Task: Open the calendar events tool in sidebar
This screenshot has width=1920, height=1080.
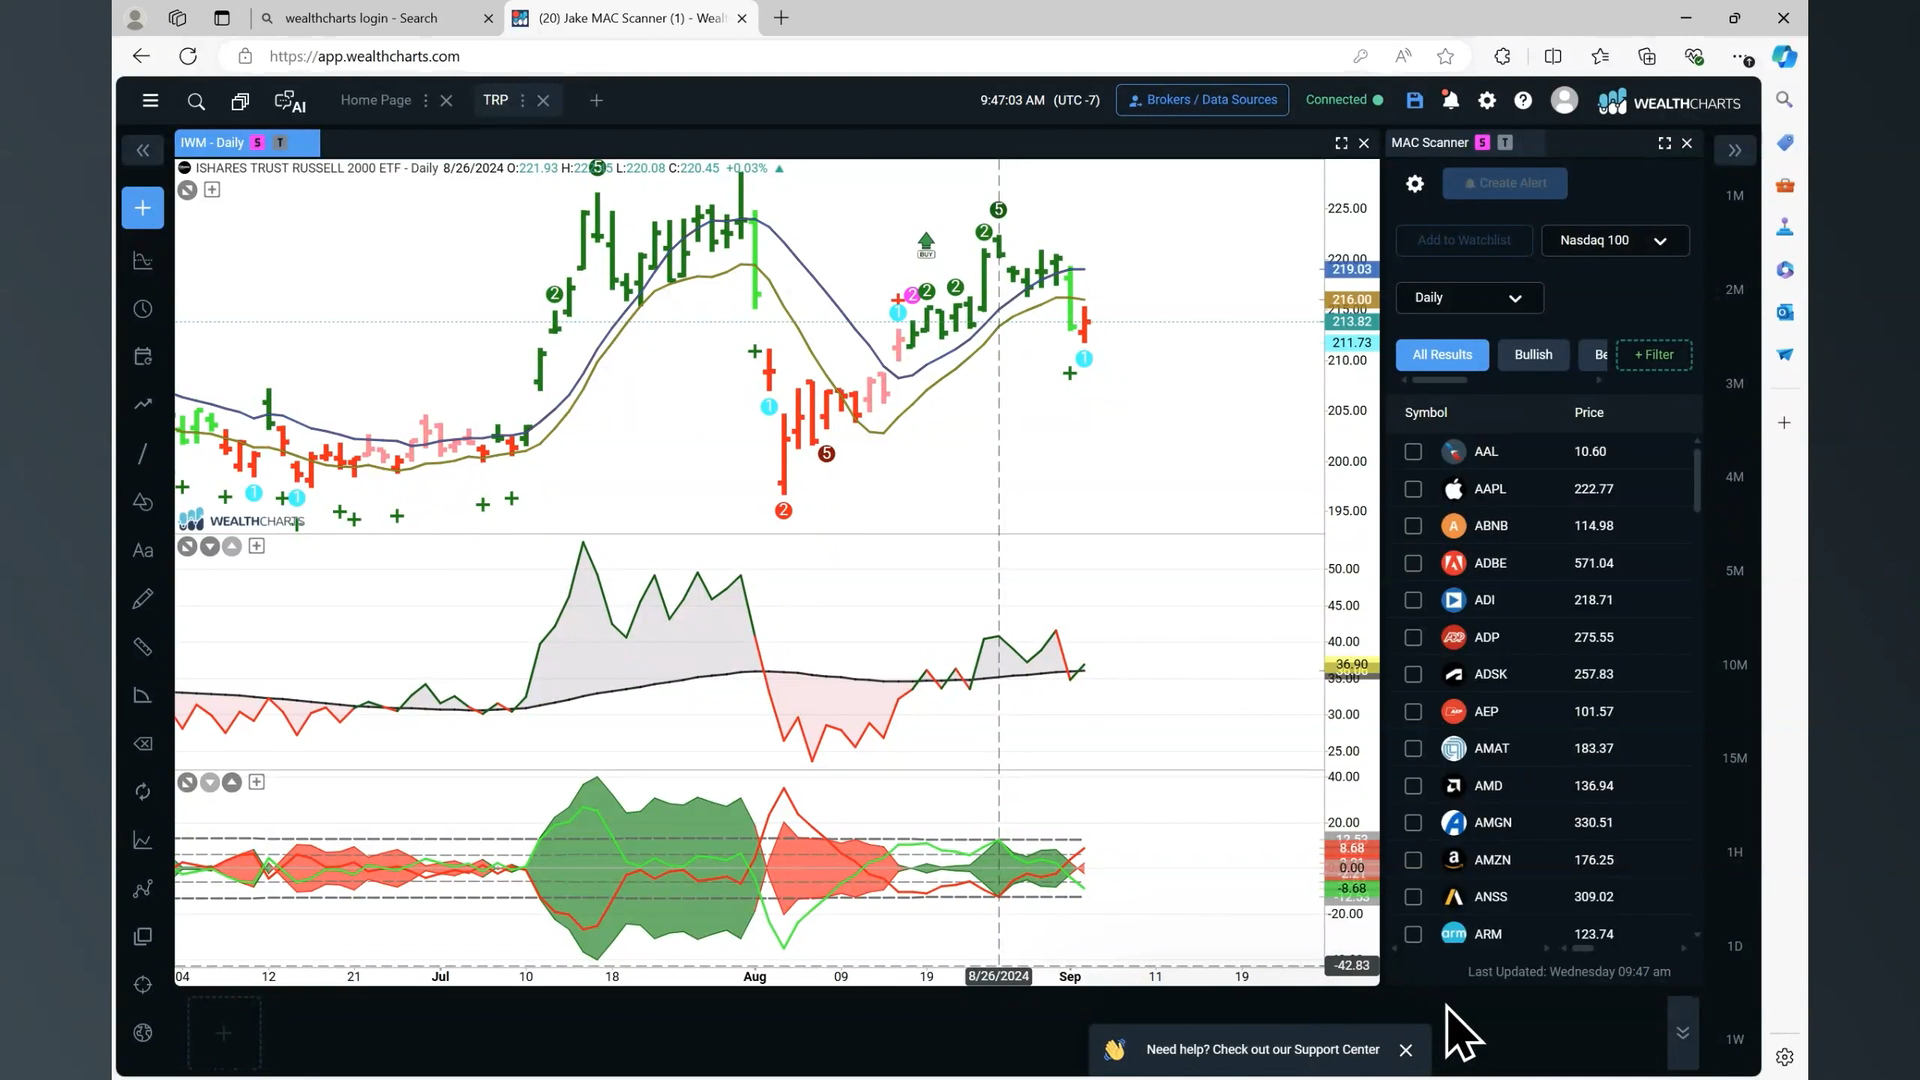Action: pos(143,357)
